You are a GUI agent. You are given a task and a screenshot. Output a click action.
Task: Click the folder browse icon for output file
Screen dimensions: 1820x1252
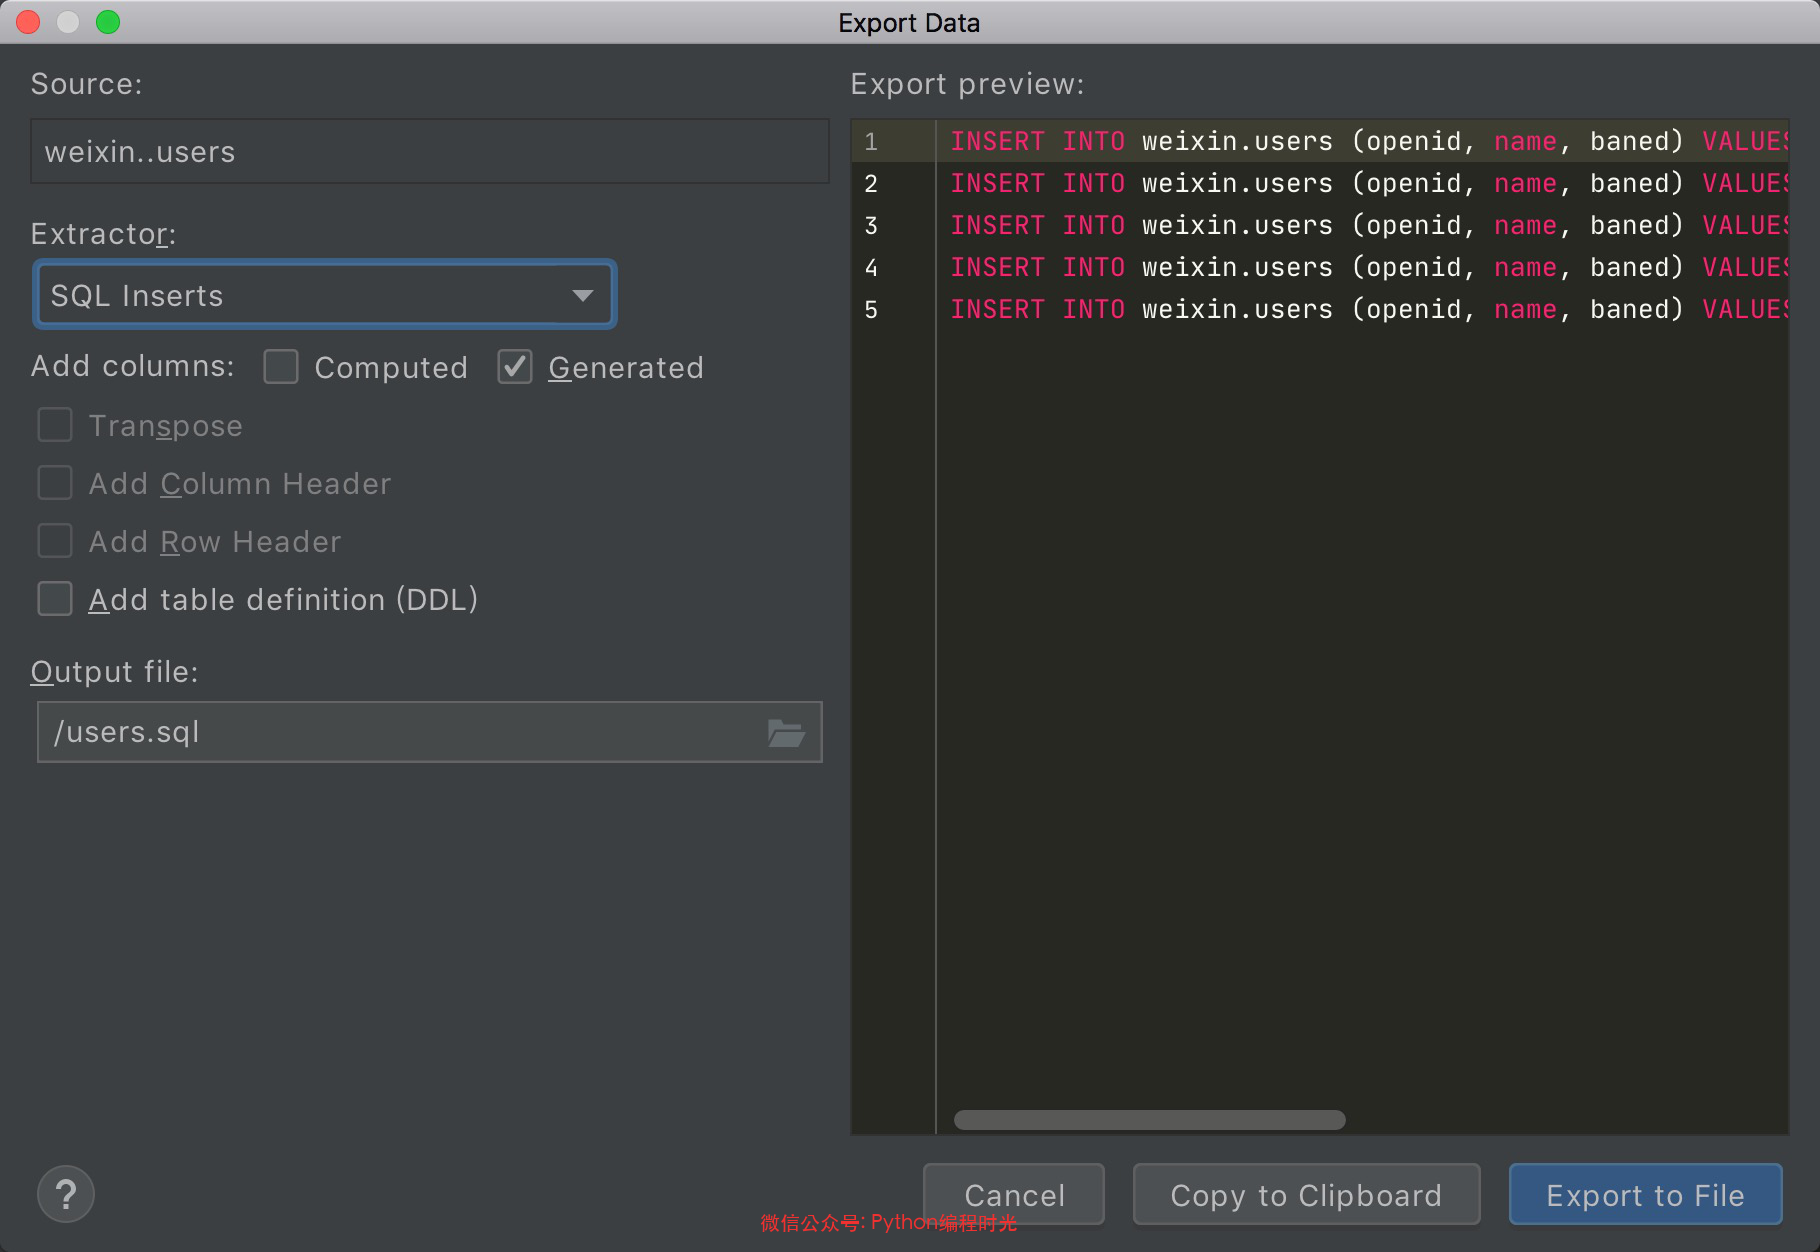tap(786, 733)
